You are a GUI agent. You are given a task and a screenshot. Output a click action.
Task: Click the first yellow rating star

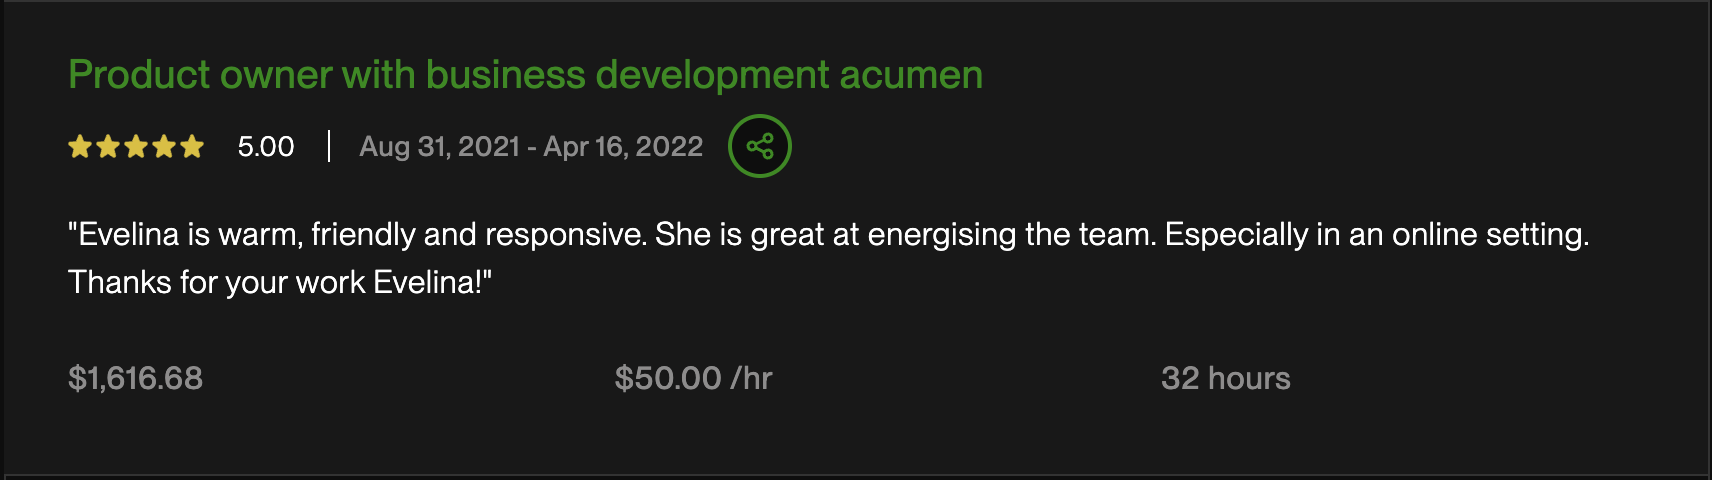click(x=80, y=148)
